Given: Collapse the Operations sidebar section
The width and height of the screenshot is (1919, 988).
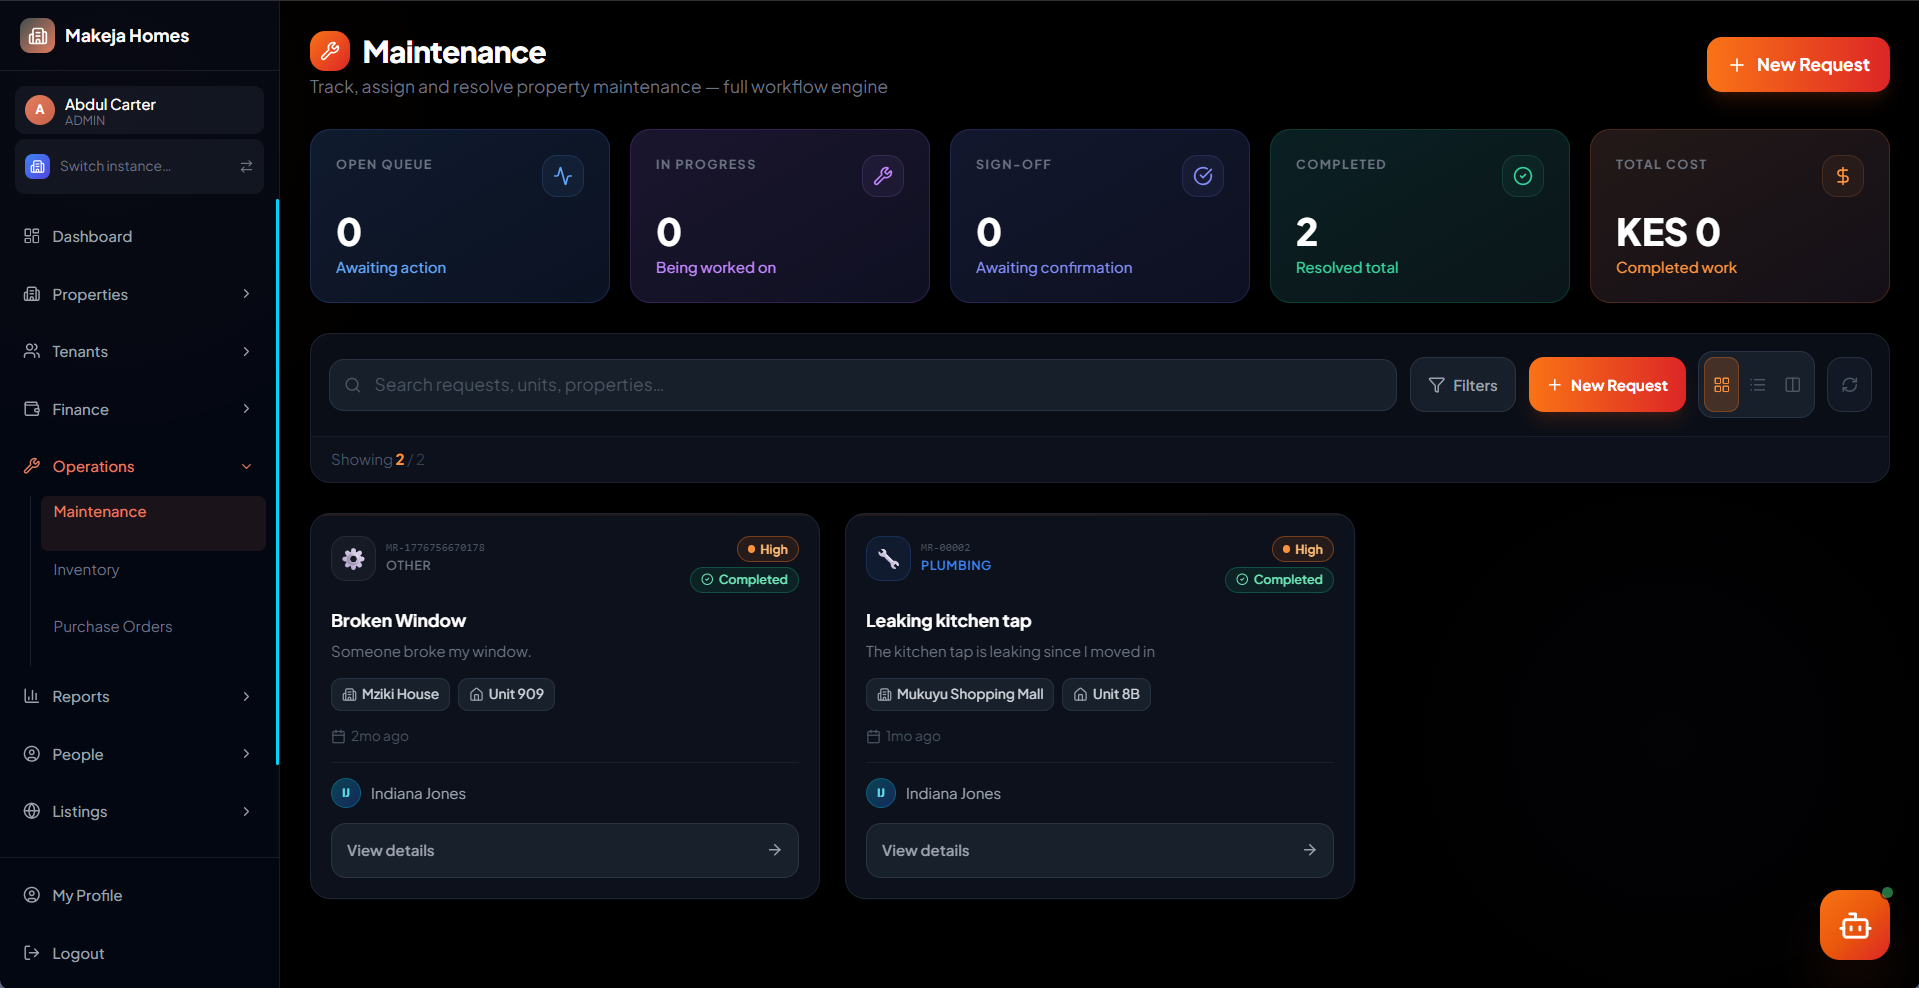Looking at the screenshot, I should pyautogui.click(x=138, y=466).
